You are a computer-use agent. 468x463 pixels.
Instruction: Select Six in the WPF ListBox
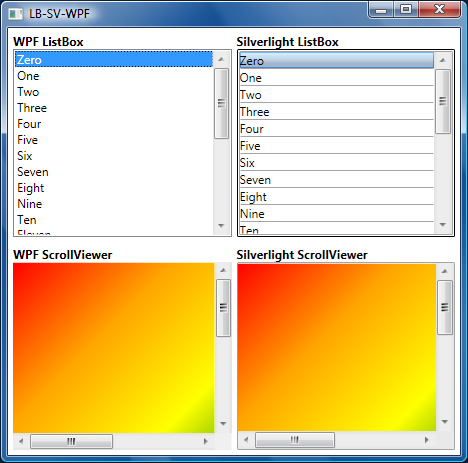114,156
